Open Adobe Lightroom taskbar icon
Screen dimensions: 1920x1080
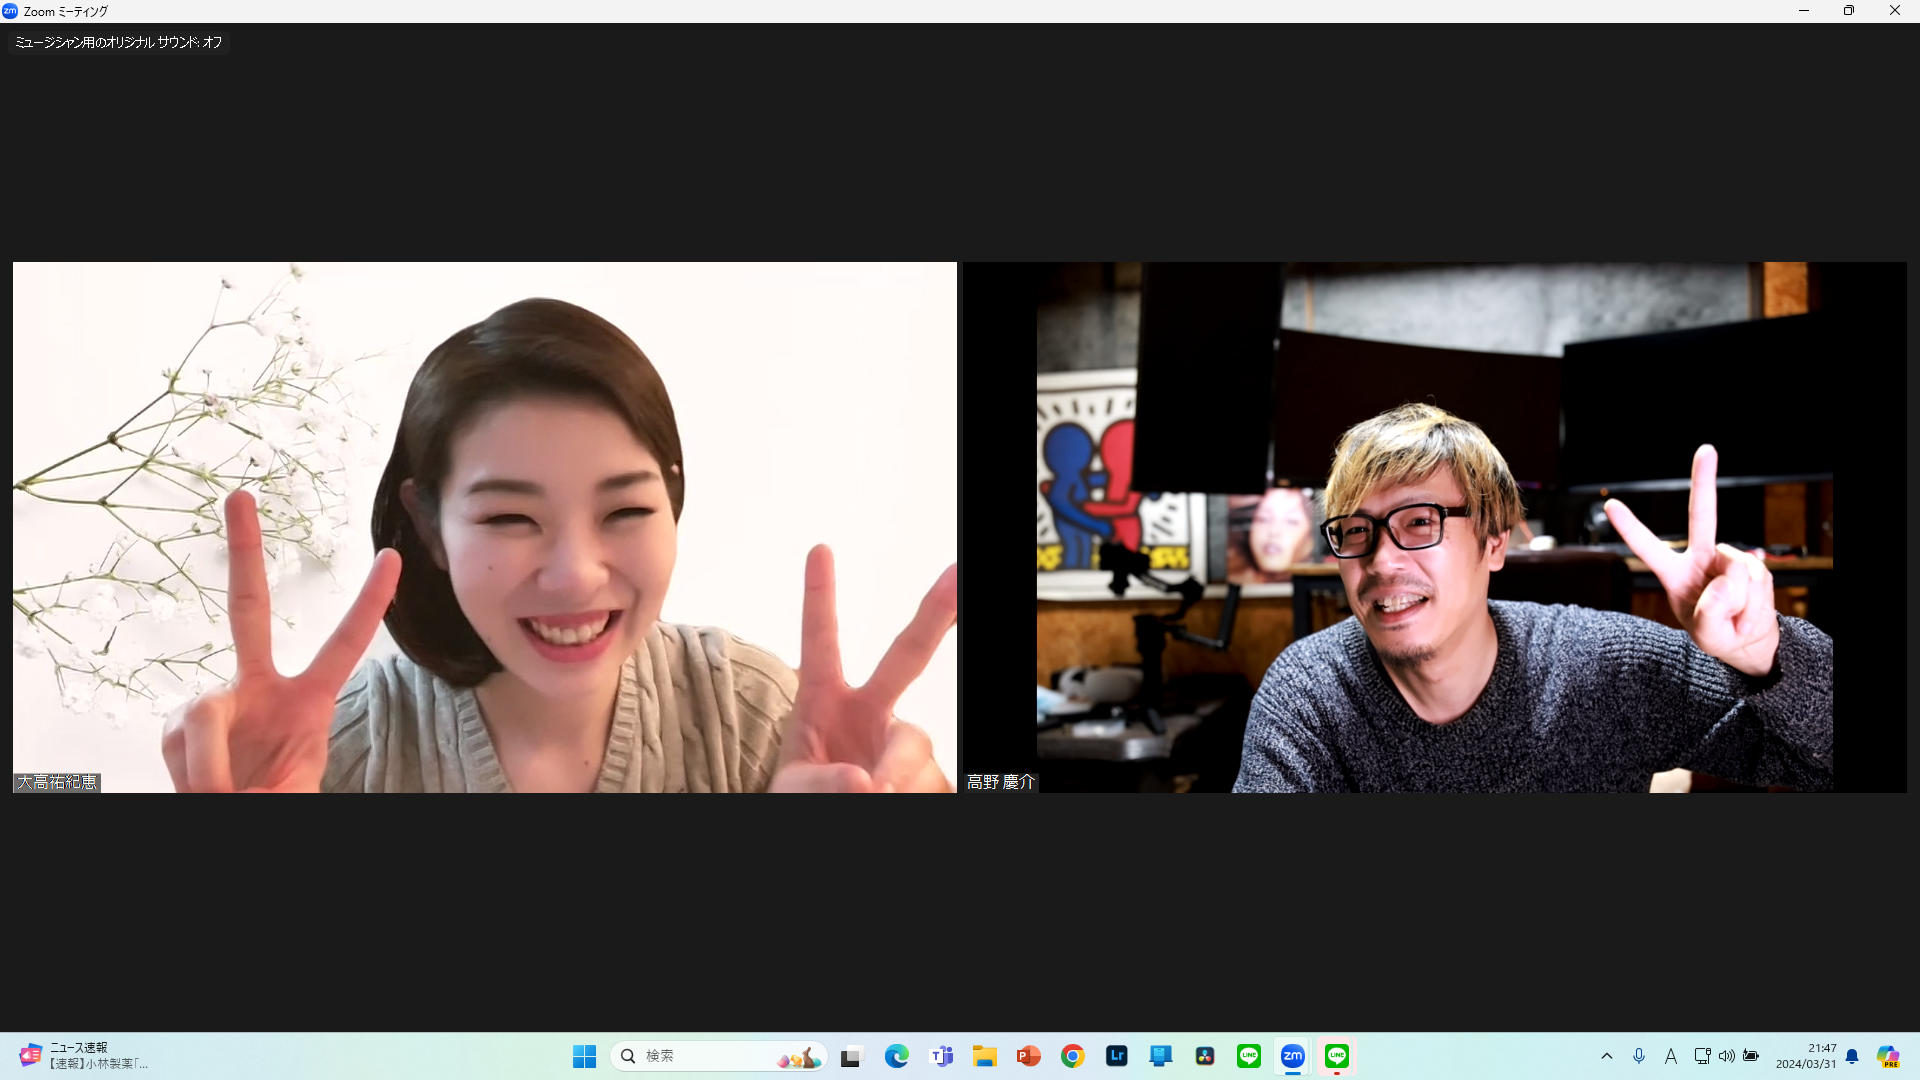click(x=1117, y=1056)
